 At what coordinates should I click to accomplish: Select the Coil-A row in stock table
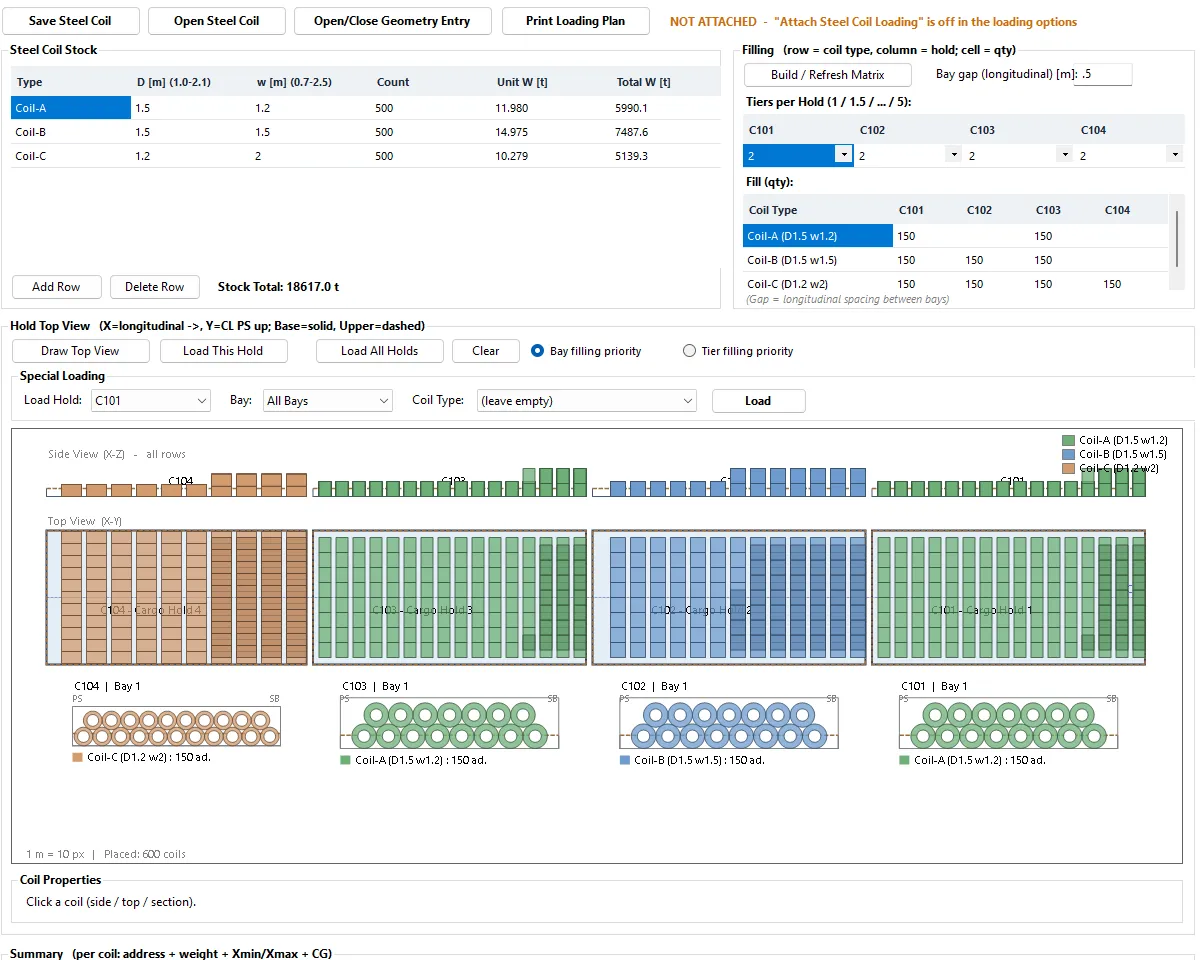point(365,108)
